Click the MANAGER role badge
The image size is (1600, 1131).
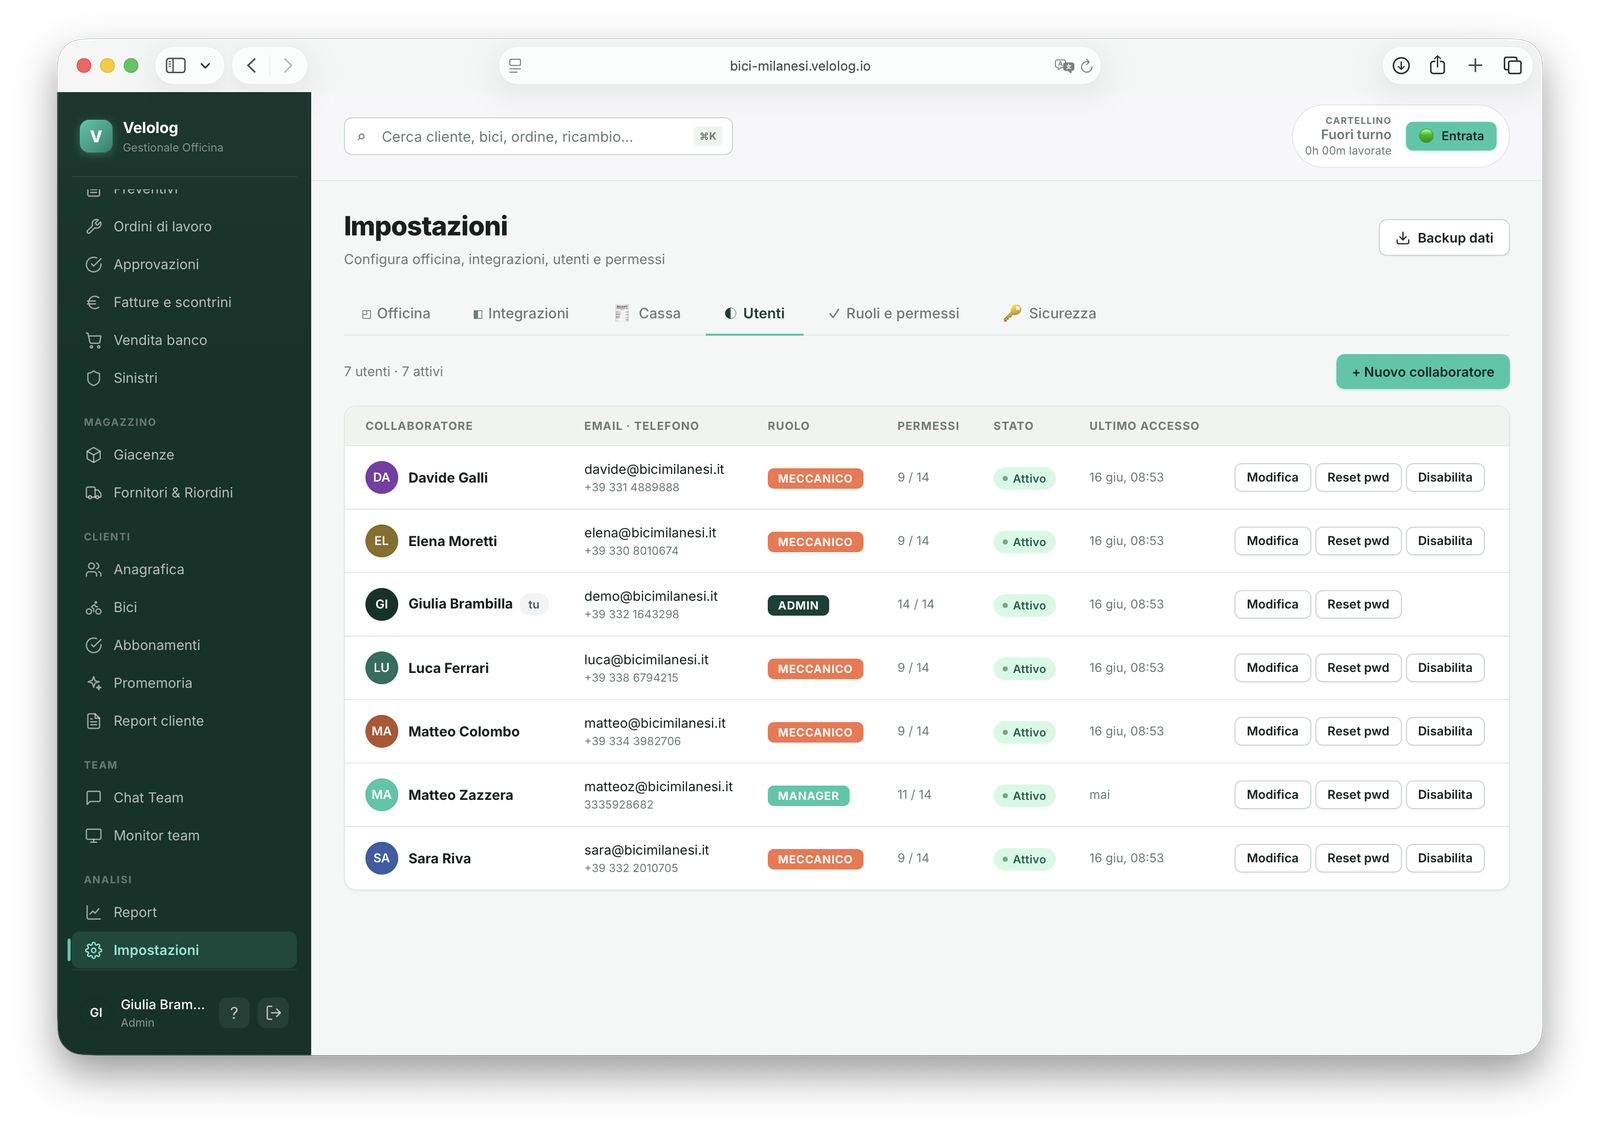point(808,796)
